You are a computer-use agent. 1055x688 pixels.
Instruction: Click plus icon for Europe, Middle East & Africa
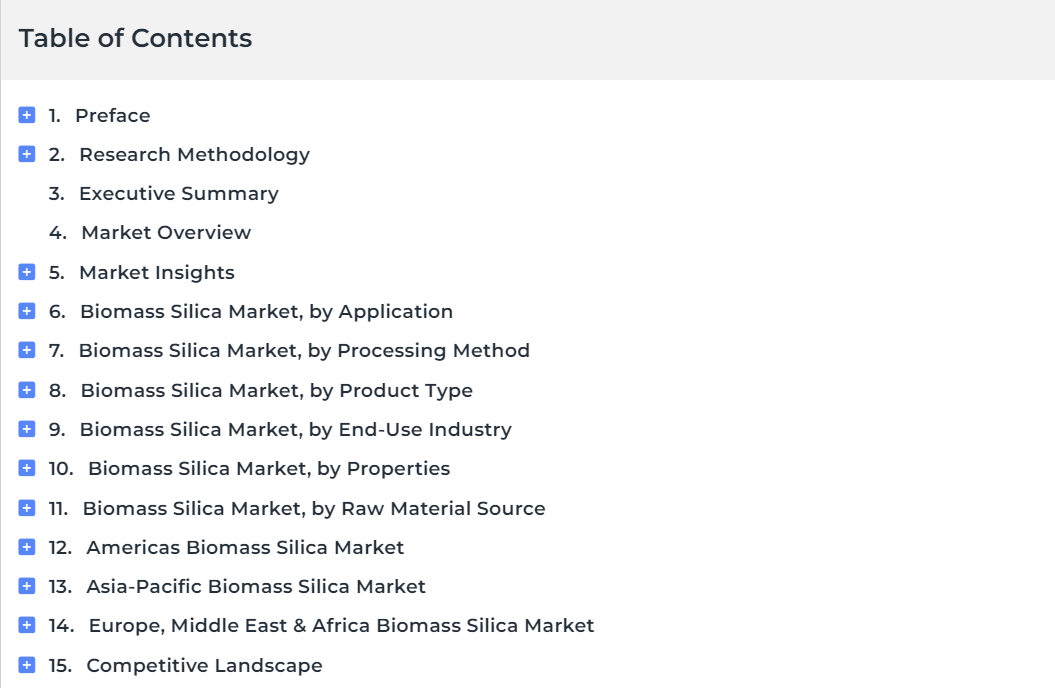click(x=27, y=625)
